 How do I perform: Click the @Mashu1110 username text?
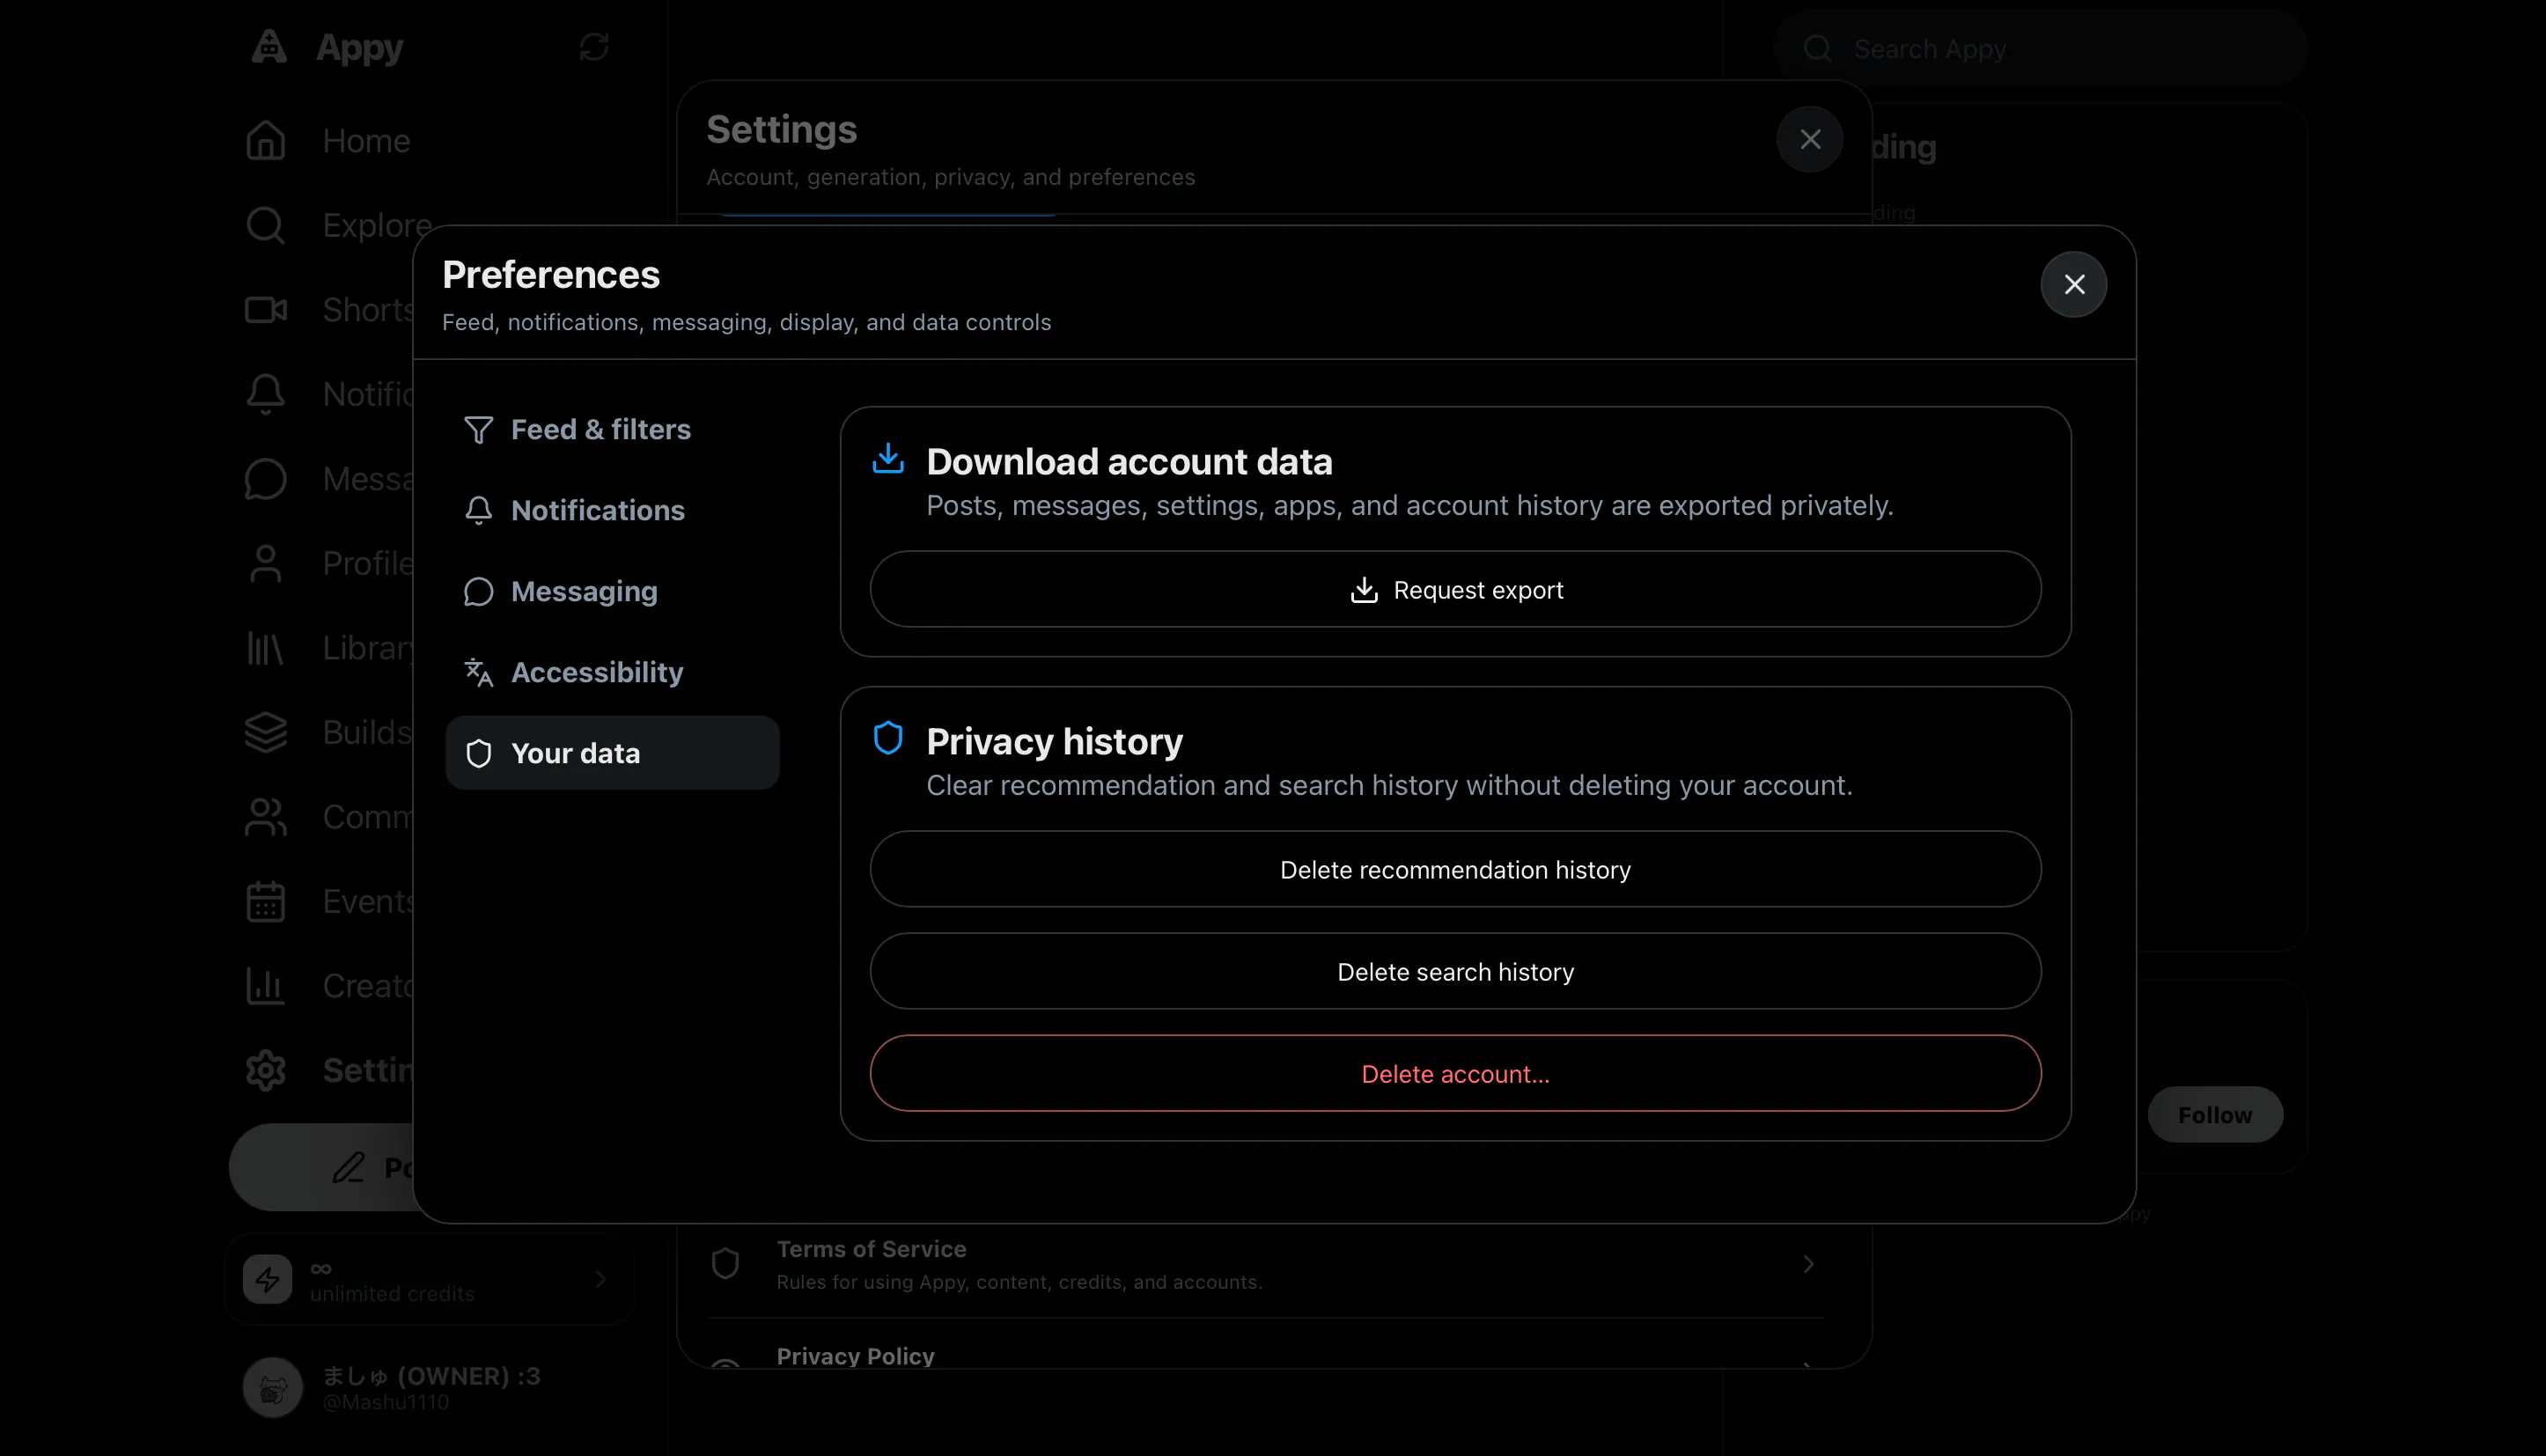(x=385, y=1402)
